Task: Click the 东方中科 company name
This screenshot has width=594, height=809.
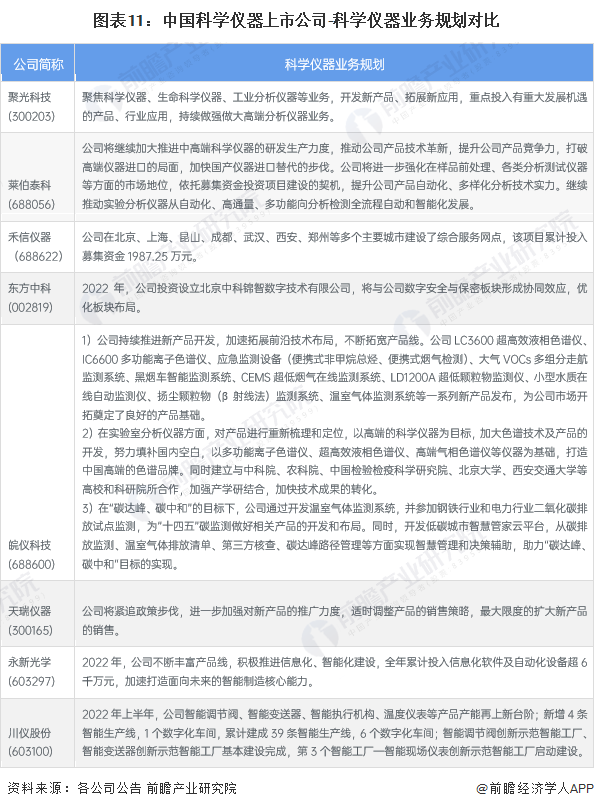Action: point(29,288)
